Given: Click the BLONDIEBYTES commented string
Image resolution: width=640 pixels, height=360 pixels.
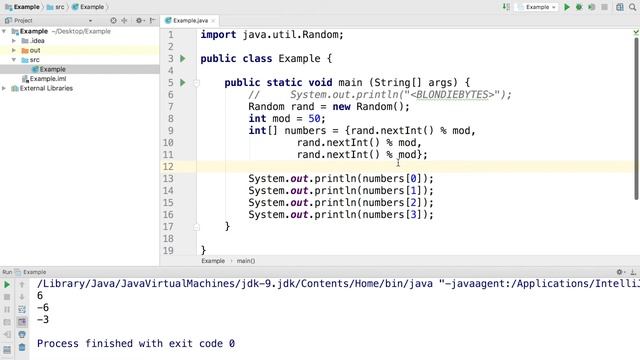Looking at the screenshot, I should coord(452,95).
